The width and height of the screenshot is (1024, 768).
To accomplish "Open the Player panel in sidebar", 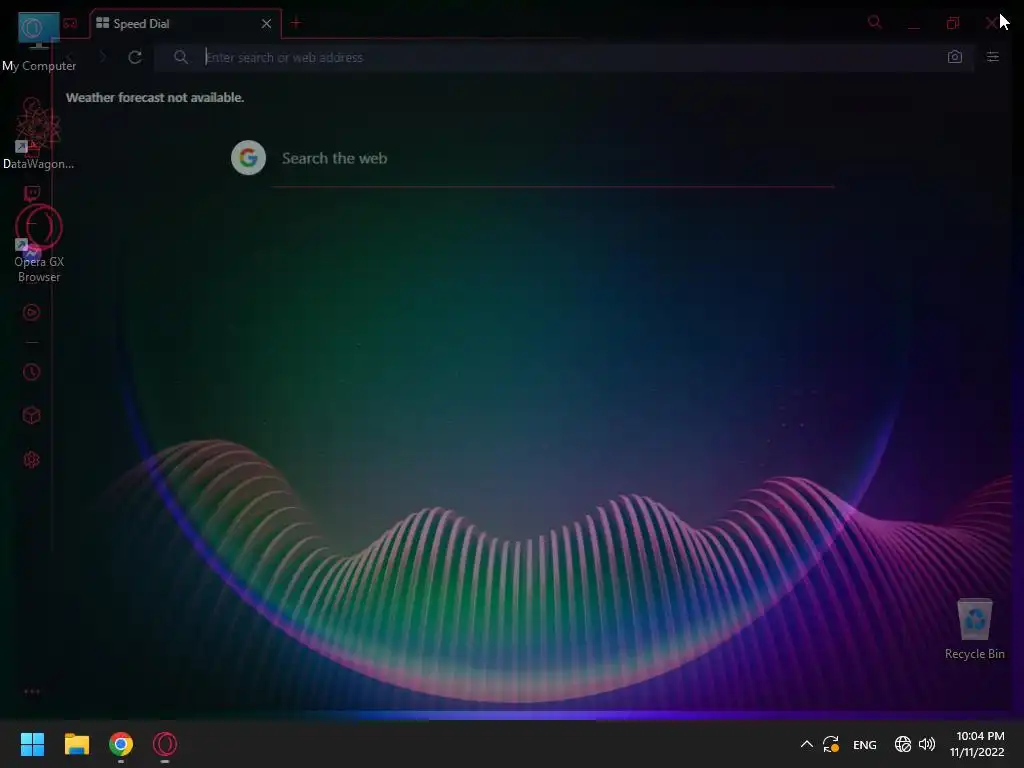I will (31, 312).
